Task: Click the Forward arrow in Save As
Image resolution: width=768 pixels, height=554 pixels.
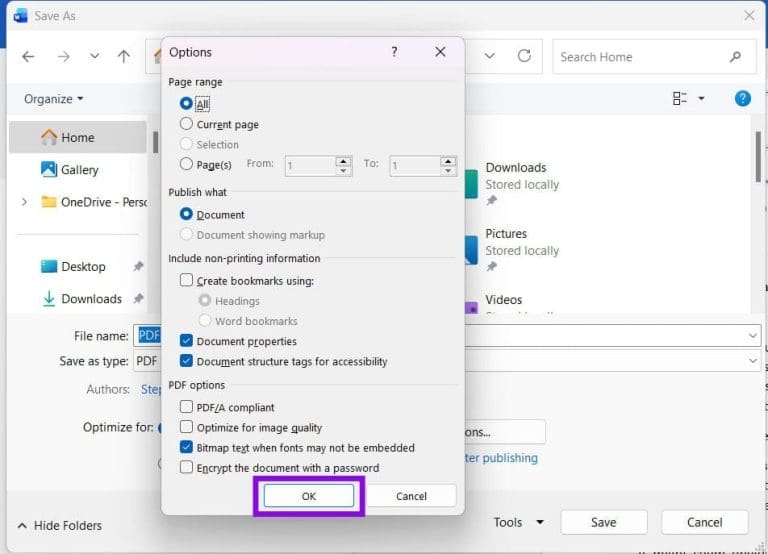Action: (x=64, y=57)
